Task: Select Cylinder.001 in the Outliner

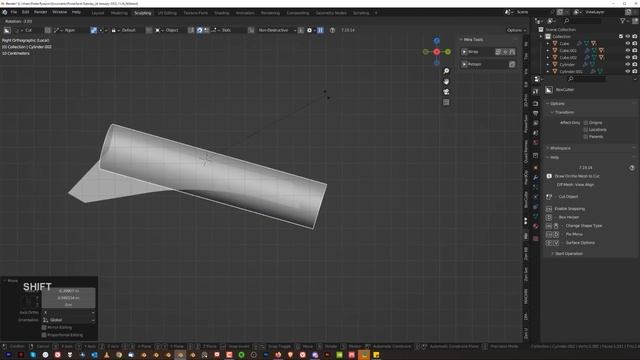Action: click(x=571, y=71)
